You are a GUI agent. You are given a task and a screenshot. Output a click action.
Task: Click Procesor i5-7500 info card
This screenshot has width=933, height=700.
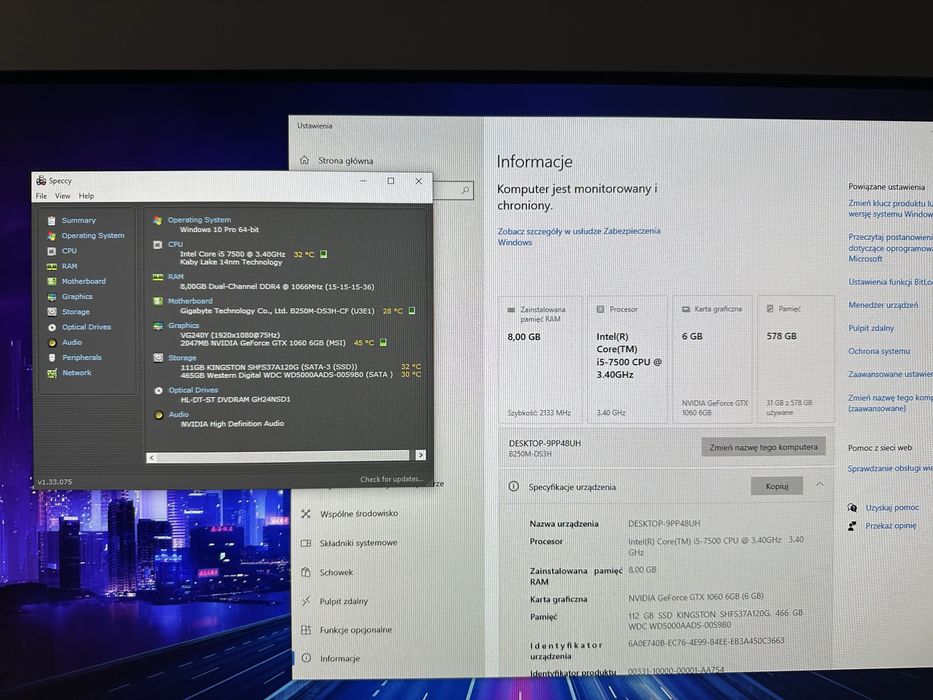(x=627, y=360)
